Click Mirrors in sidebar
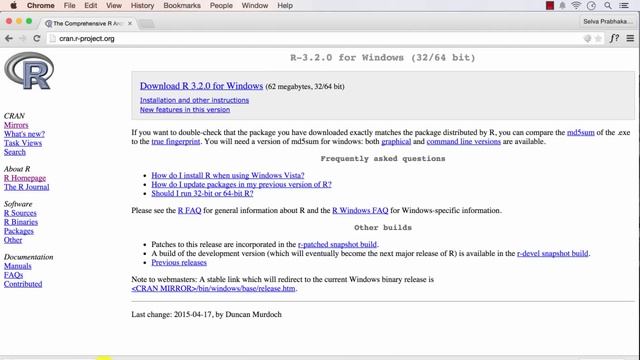 pos(16,125)
